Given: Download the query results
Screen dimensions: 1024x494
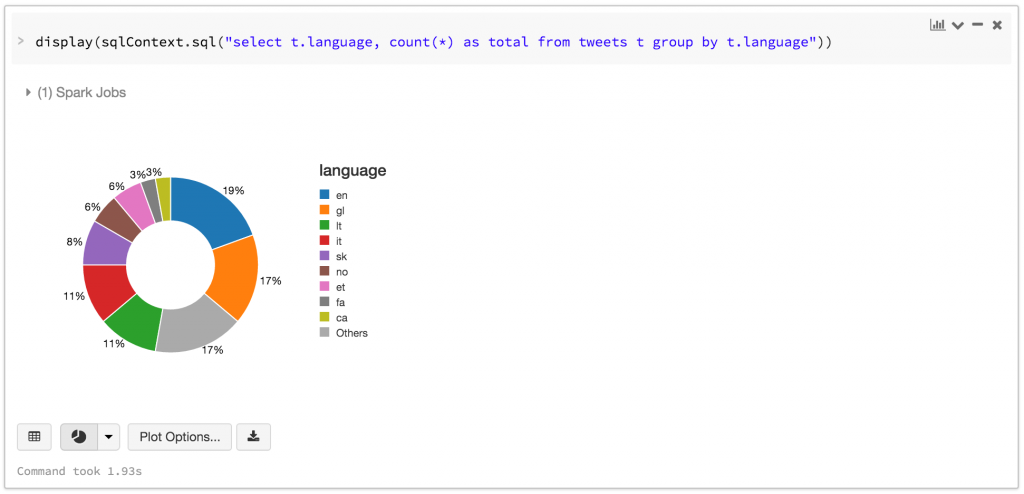Looking at the screenshot, I should coord(253,437).
